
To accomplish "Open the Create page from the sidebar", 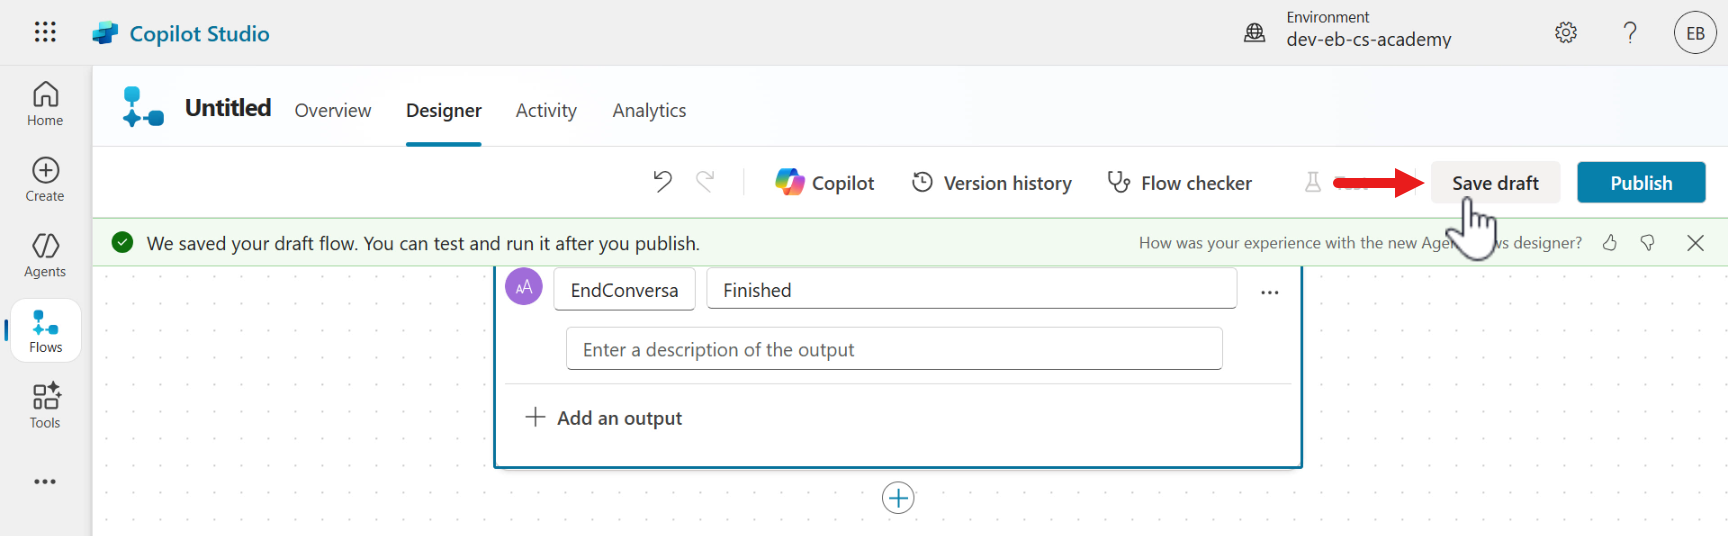I will tap(45, 180).
